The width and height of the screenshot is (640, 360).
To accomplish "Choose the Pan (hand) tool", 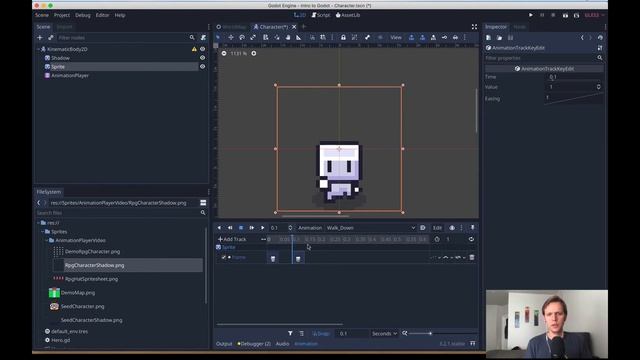I will pos(288,38).
